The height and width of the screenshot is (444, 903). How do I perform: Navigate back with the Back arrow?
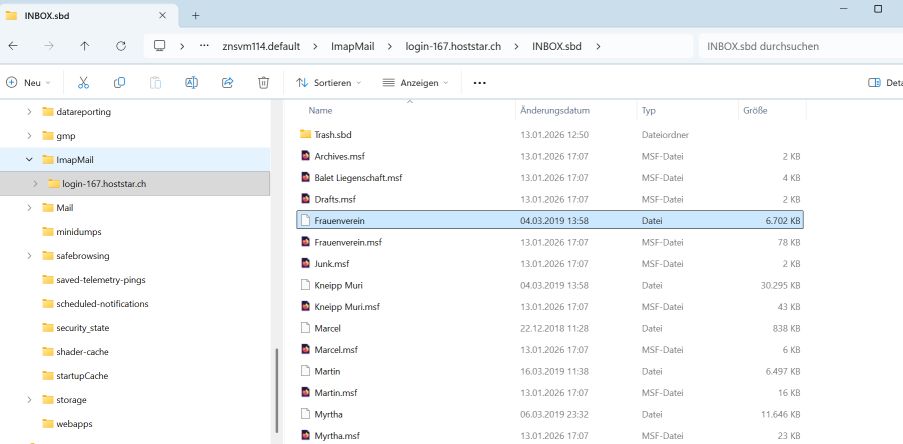(12, 46)
